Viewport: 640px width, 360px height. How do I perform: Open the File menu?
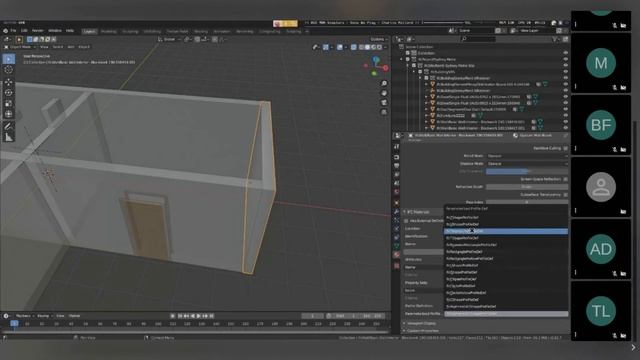point(13,31)
